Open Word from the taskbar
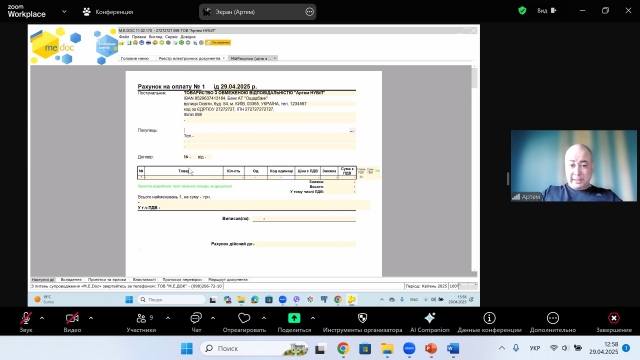This screenshot has width=640, height=360. click(453, 349)
